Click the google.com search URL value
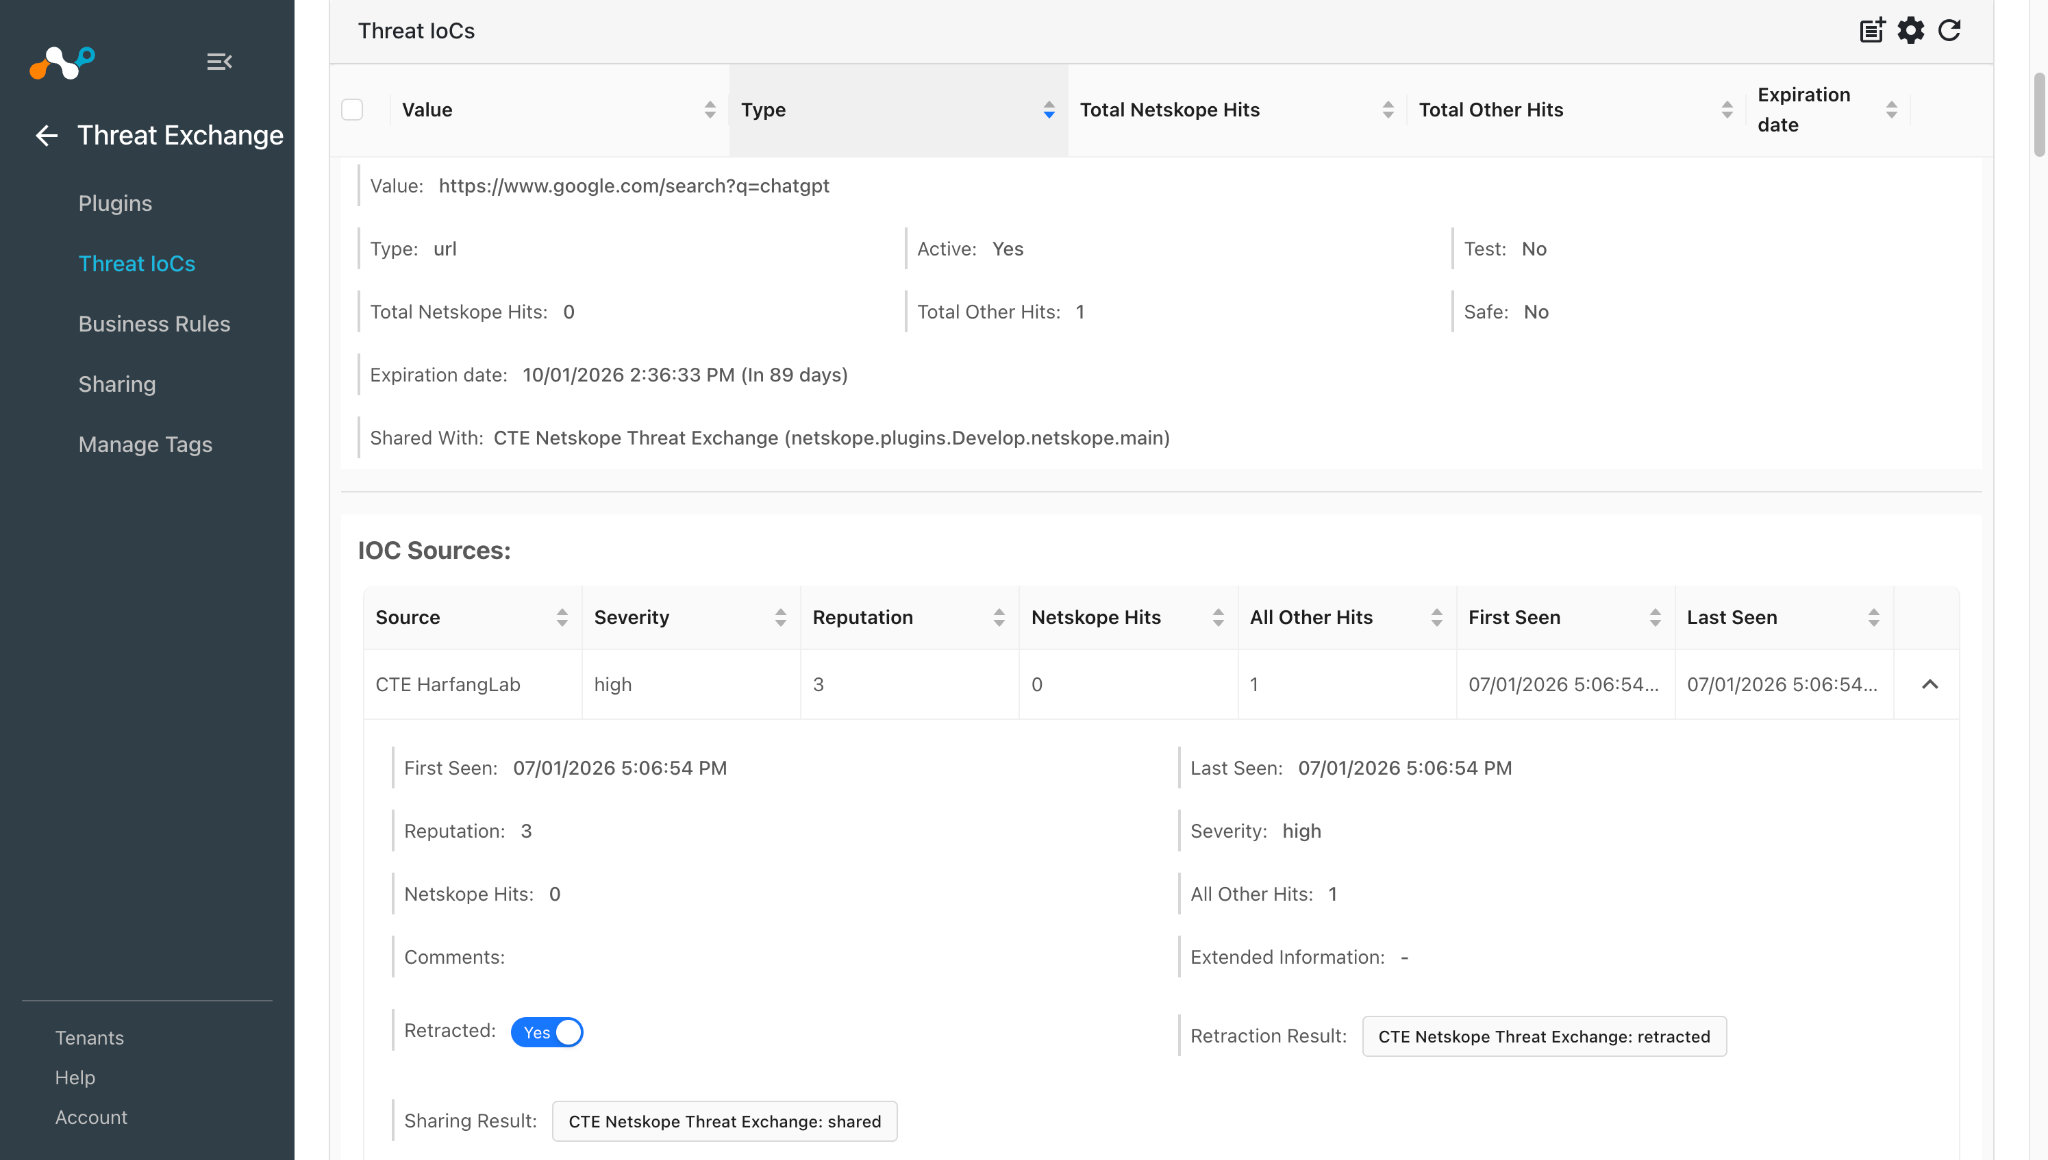Viewport: 2048px width, 1160px height. 634,186
